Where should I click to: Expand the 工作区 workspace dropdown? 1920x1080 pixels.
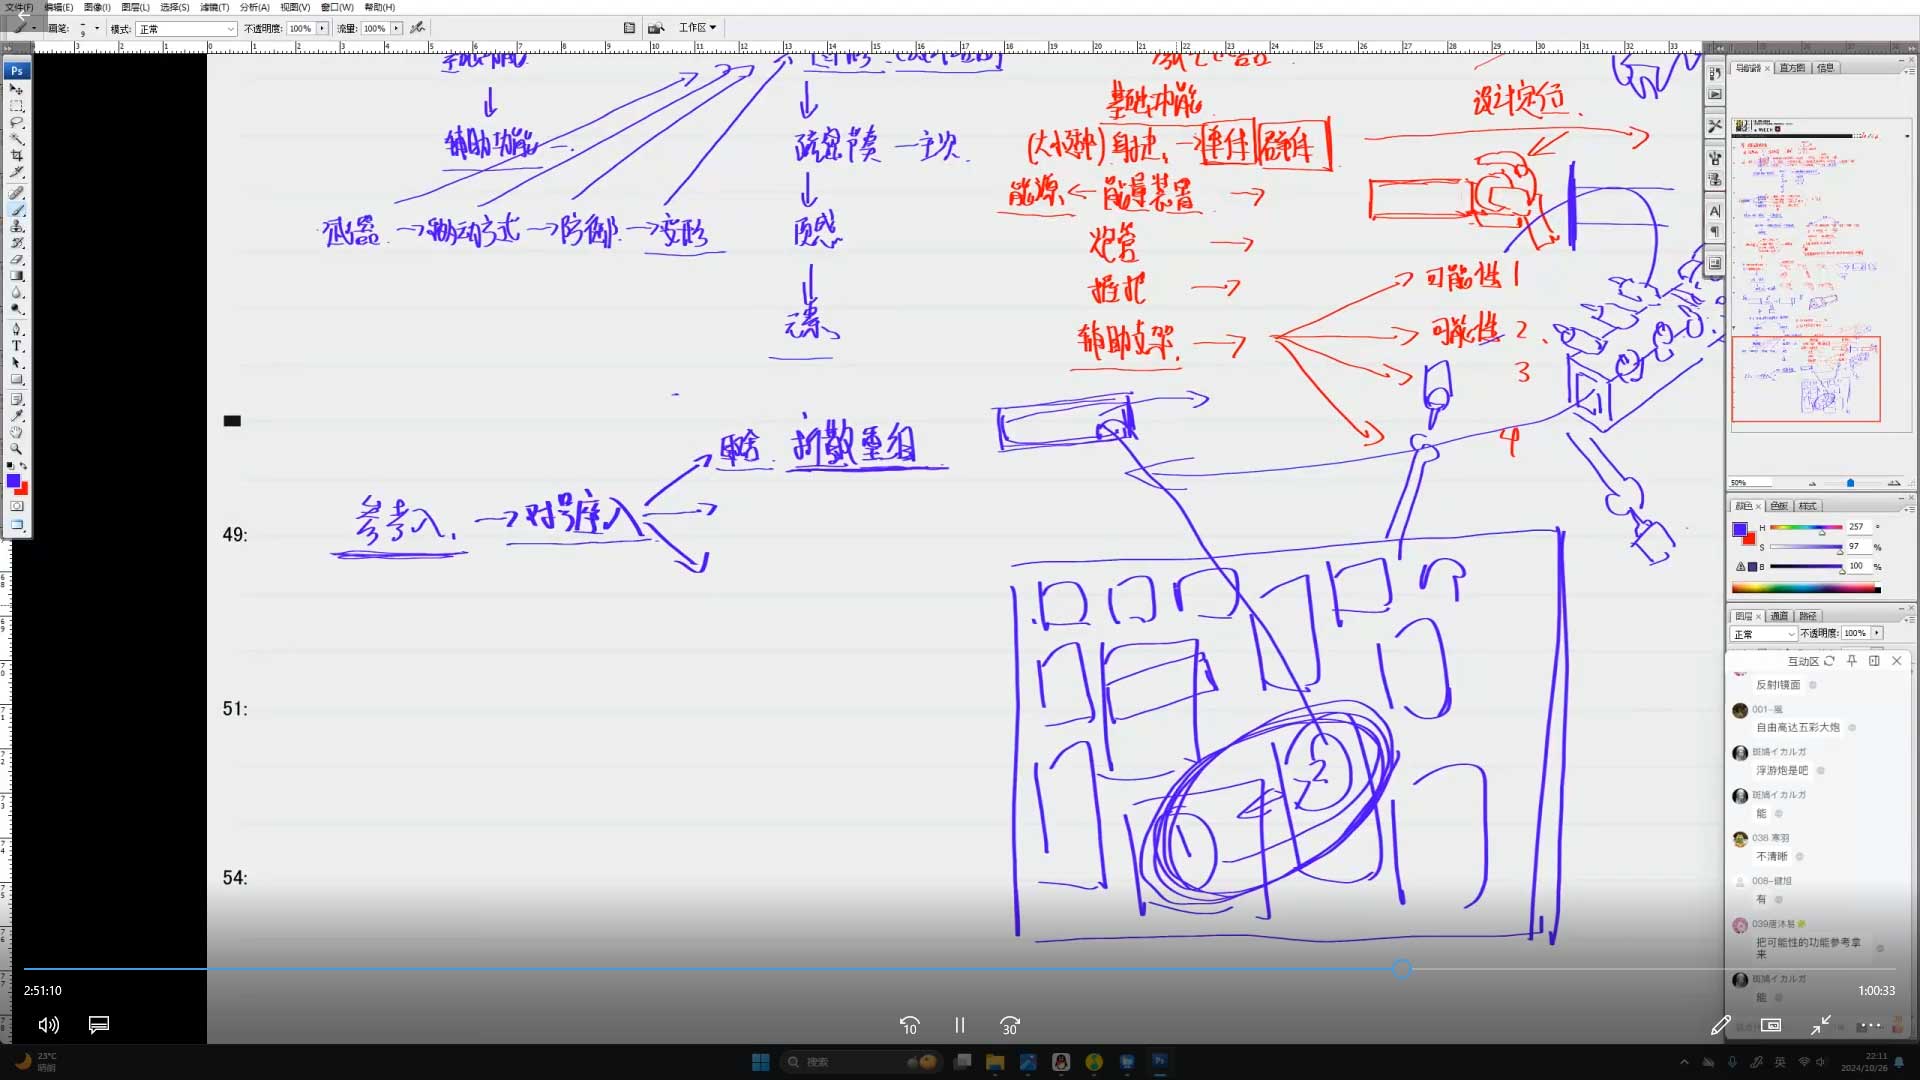point(697,28)
